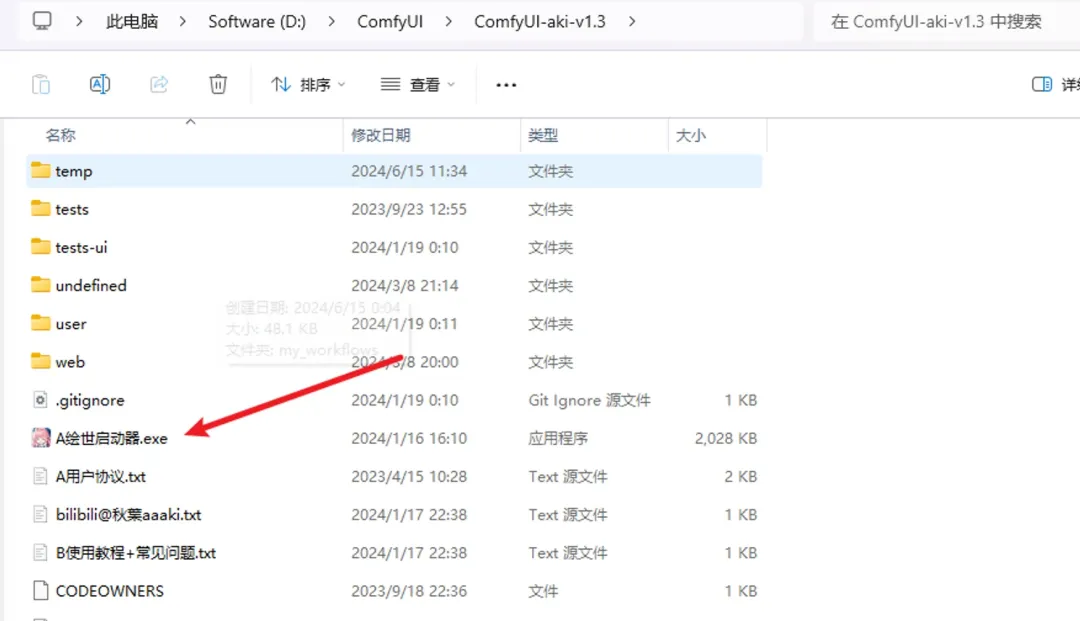Image resolution: width=1080 pixels, height=621 pixels.
Task: Click the share icon in toolbar
Action: pos(159,85)
